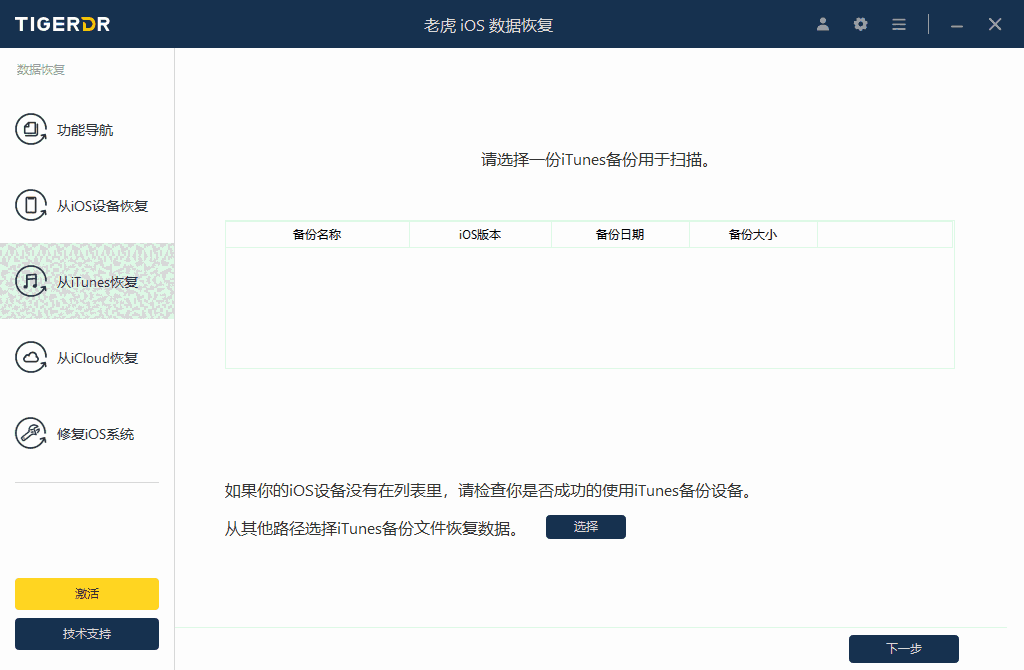Viewport: 1024px width, 670px height.
Task: Click the 下一步 next button
Action: click(903, 648)
